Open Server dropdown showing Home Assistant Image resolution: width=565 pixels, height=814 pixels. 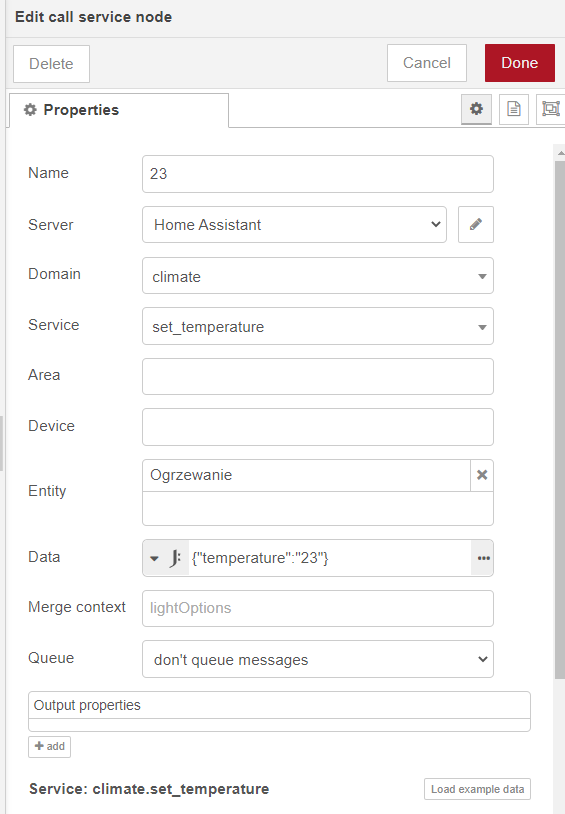pyautogui.click(x=294, y=224)
